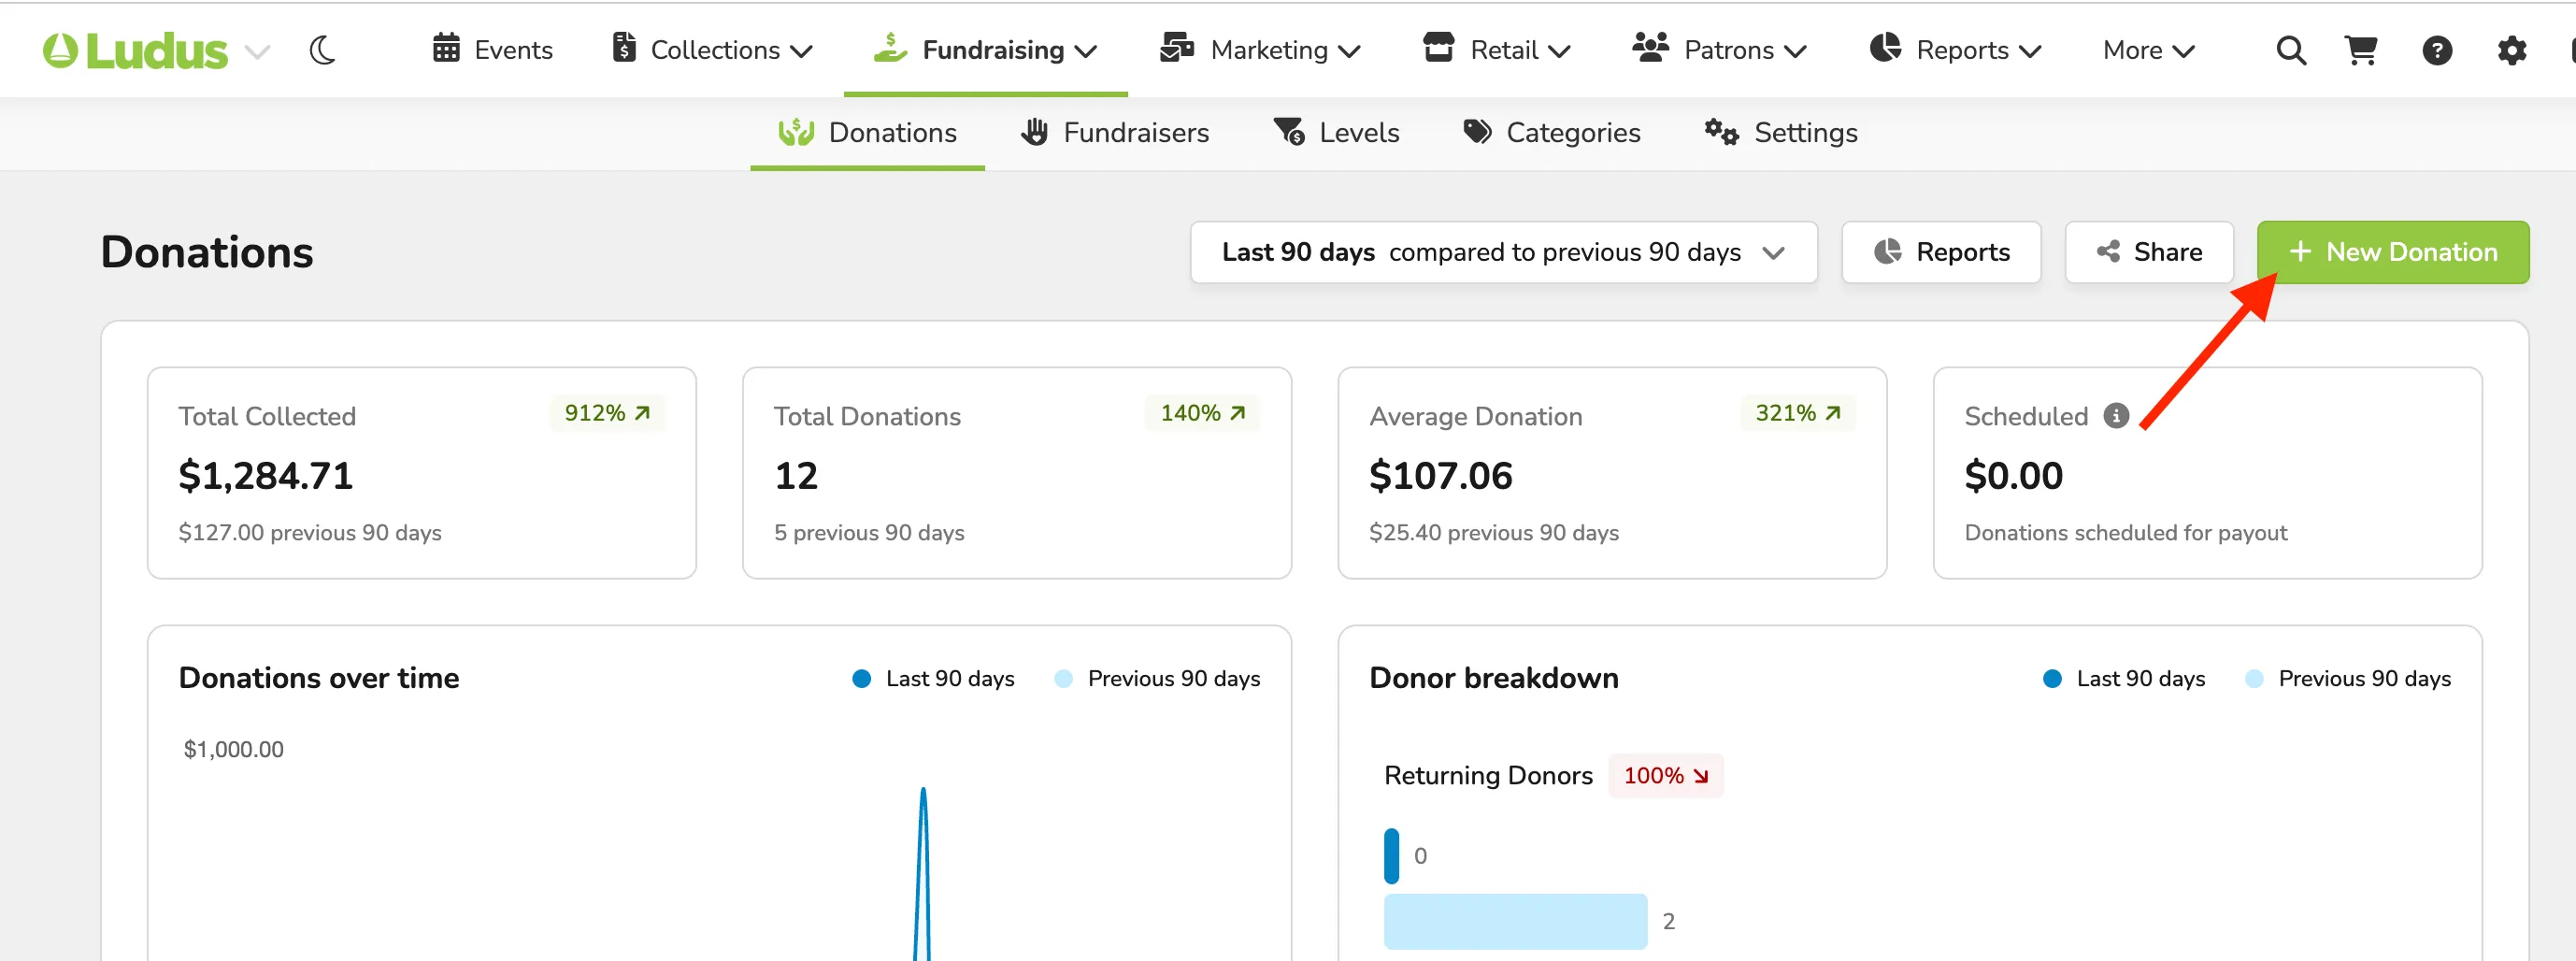This screenshot has width=2576, height=961.
Task: Click the $0.00 scheduled value
Action: pyautogui.click(x=2014, y=476)
